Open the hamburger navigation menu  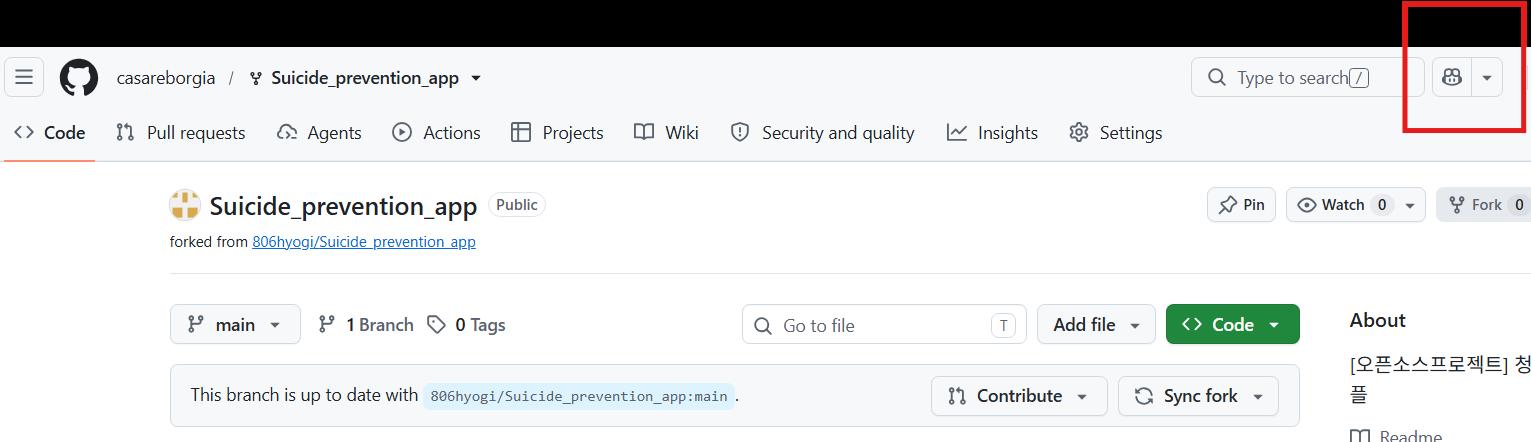[24, 77]
